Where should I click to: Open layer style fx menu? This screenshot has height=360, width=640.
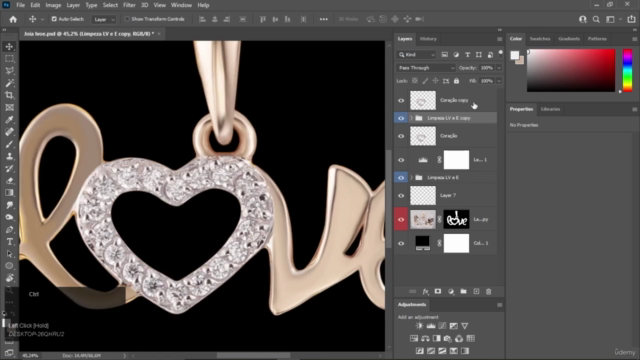click(425, 291)
